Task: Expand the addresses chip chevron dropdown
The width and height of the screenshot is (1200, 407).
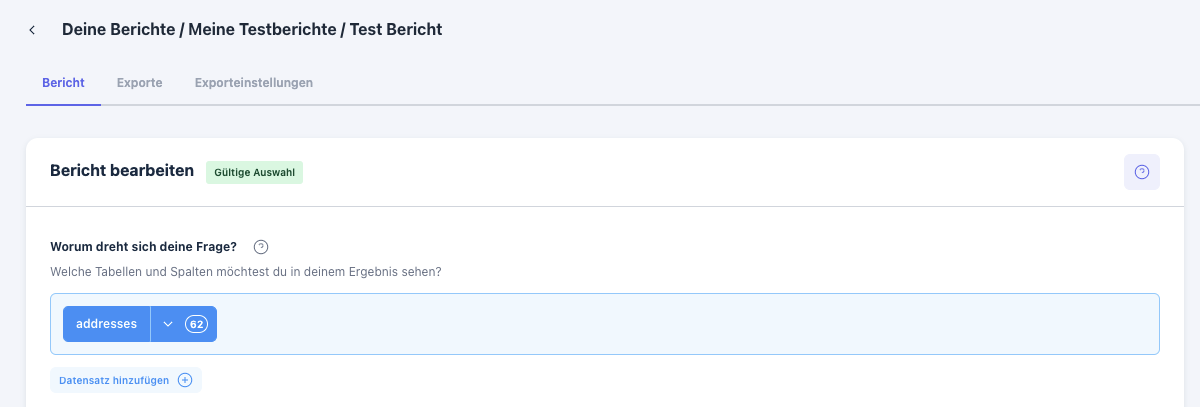Action: tap(168, 324)
